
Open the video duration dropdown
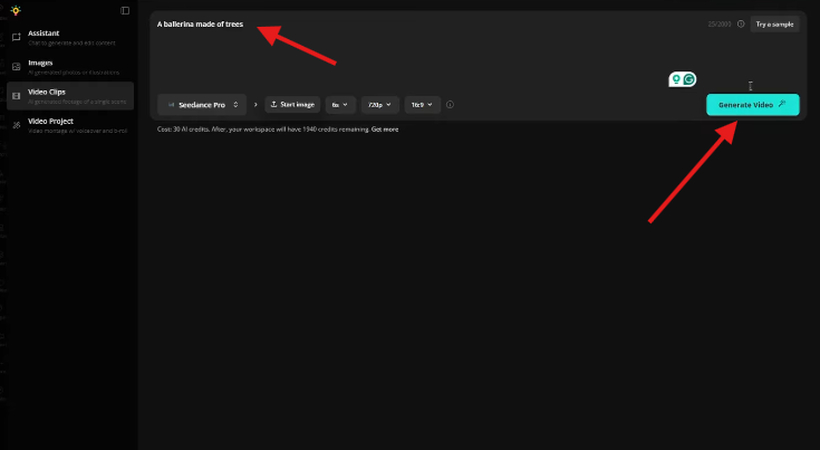tap(340, 105)
